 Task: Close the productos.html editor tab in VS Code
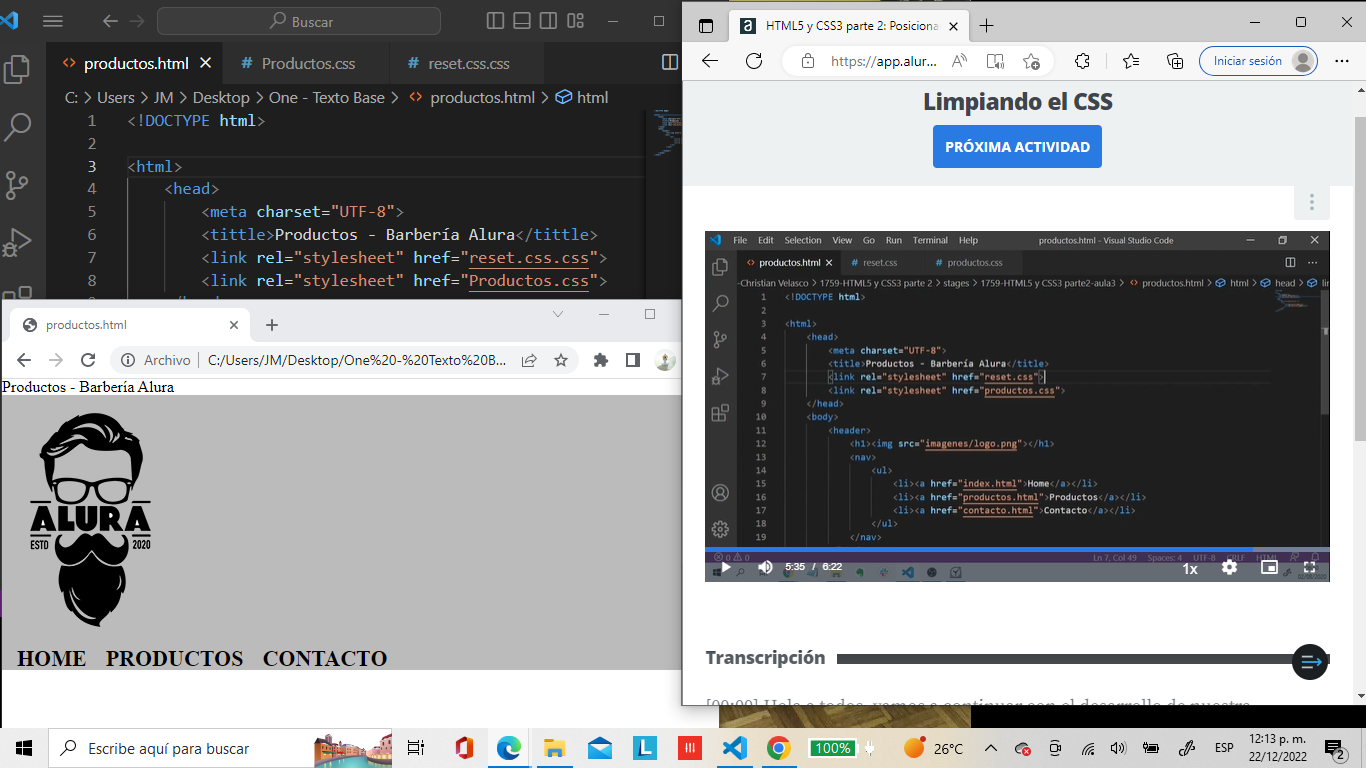(206, 63)
